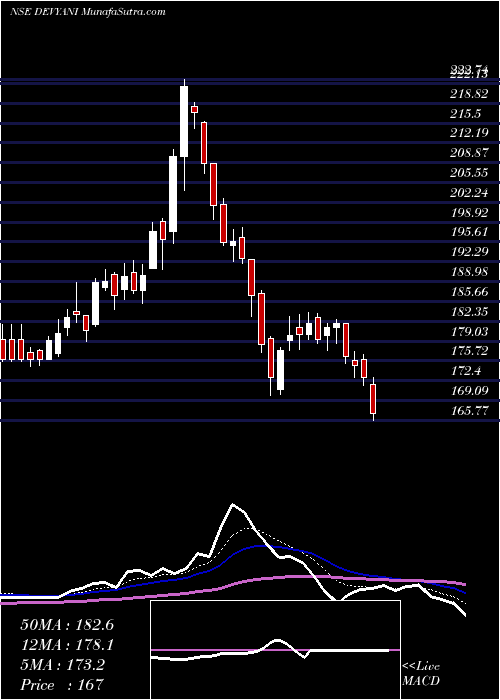Screen dimensions: 500x700
Task: Click the 182.35 price level label
Action: pyautogui.click(x=469, y=311)
